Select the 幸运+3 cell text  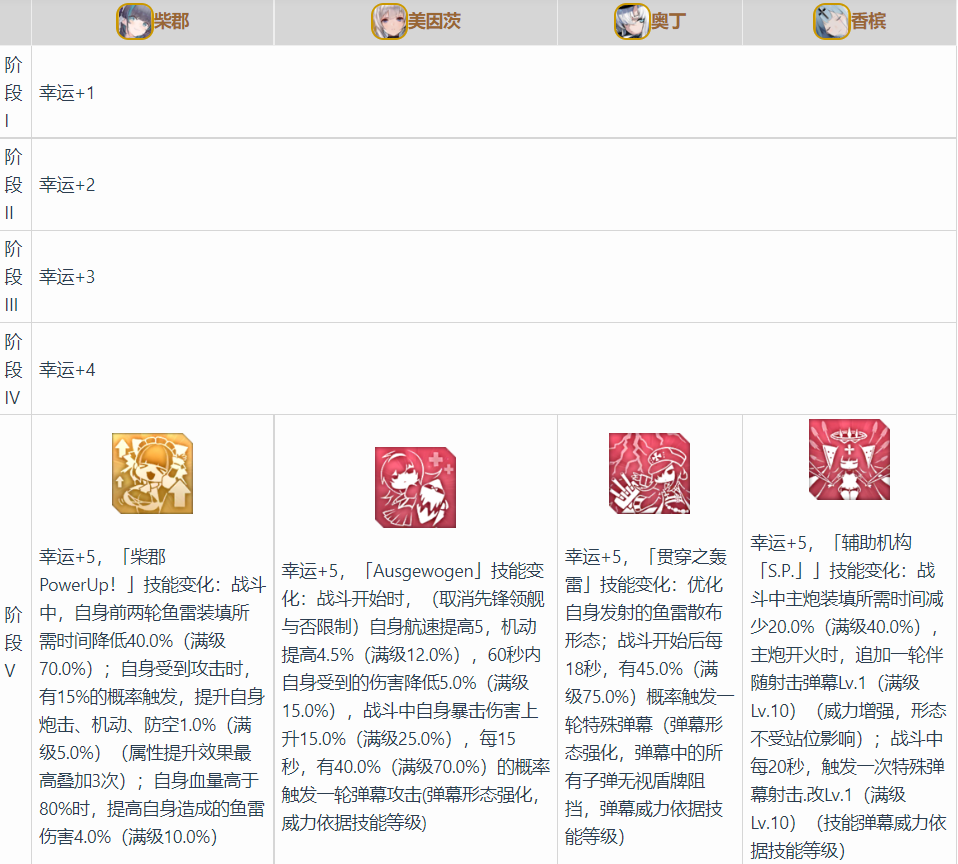[67, 277]
